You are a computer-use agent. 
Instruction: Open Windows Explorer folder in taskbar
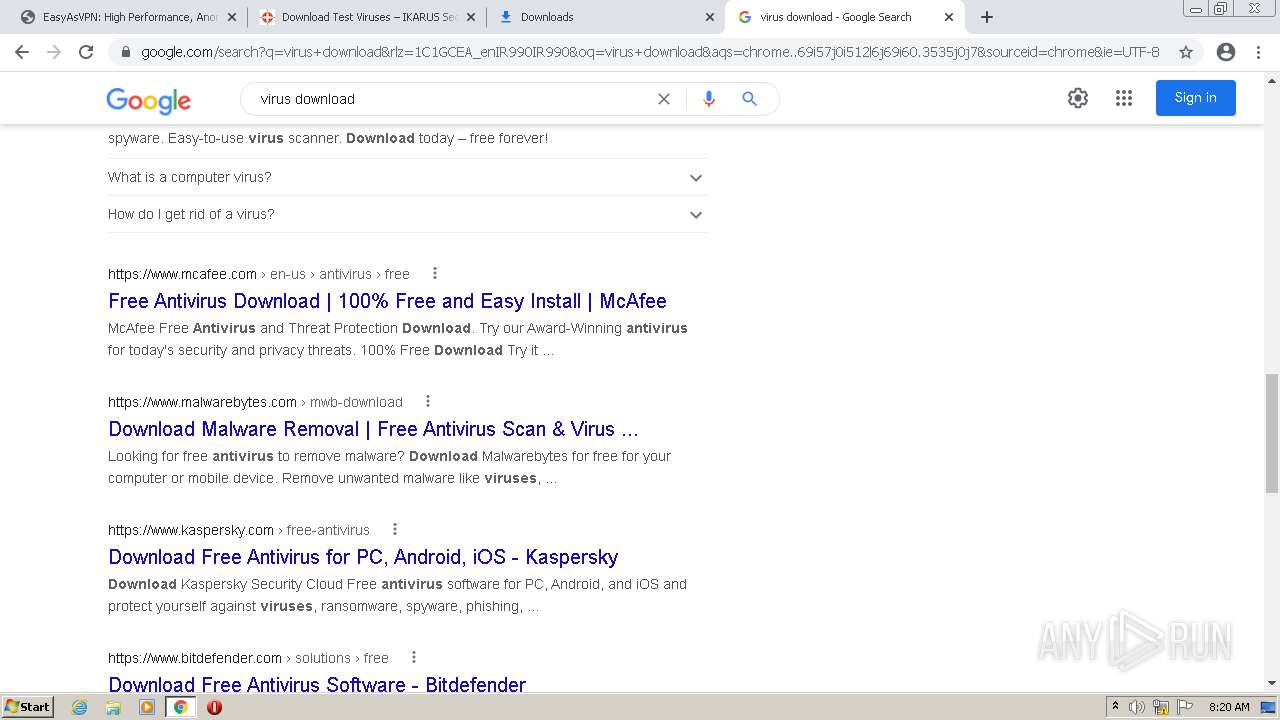[x=113, y=707]
